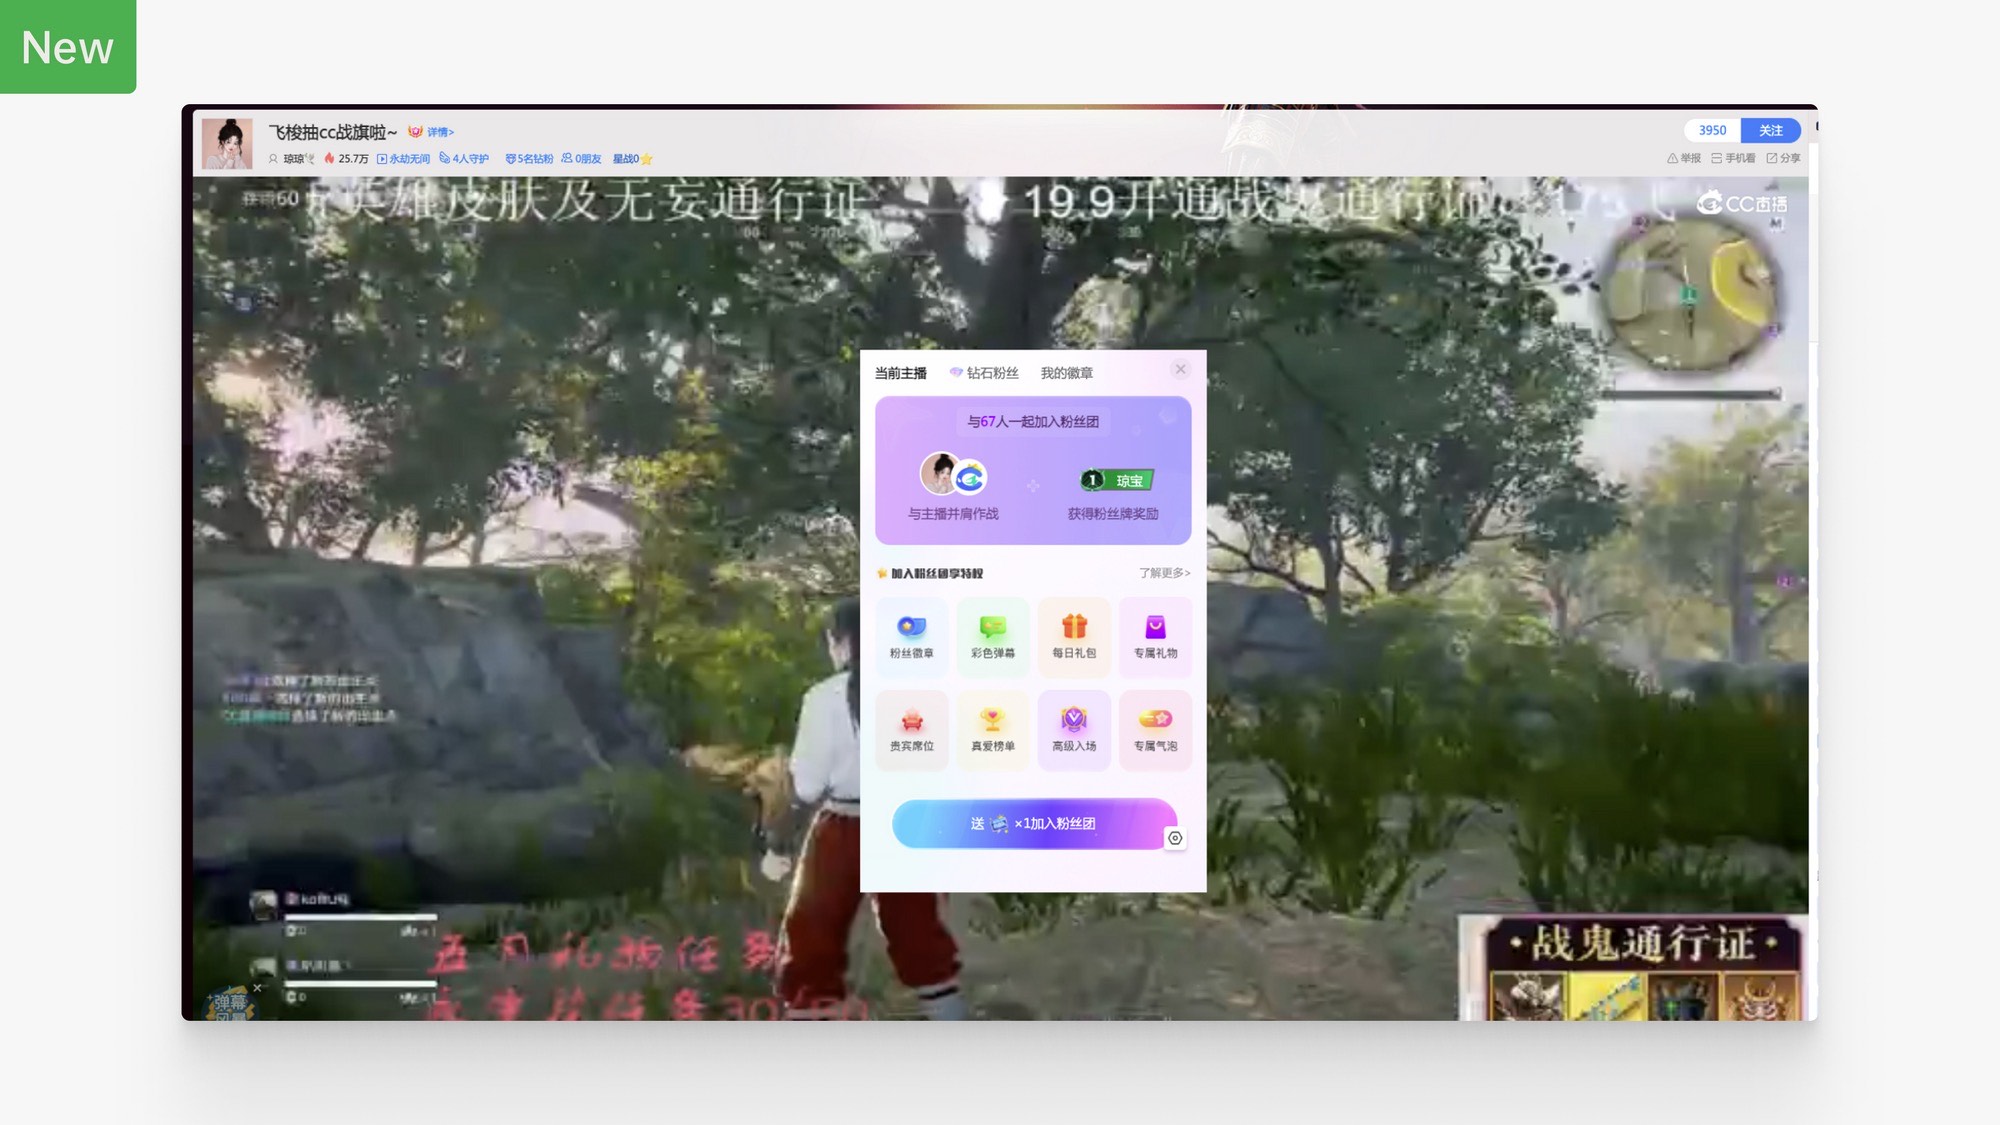2000x1125 pixels.
Task: Open the 永劫无间 game category link
Action: [403, 159]
